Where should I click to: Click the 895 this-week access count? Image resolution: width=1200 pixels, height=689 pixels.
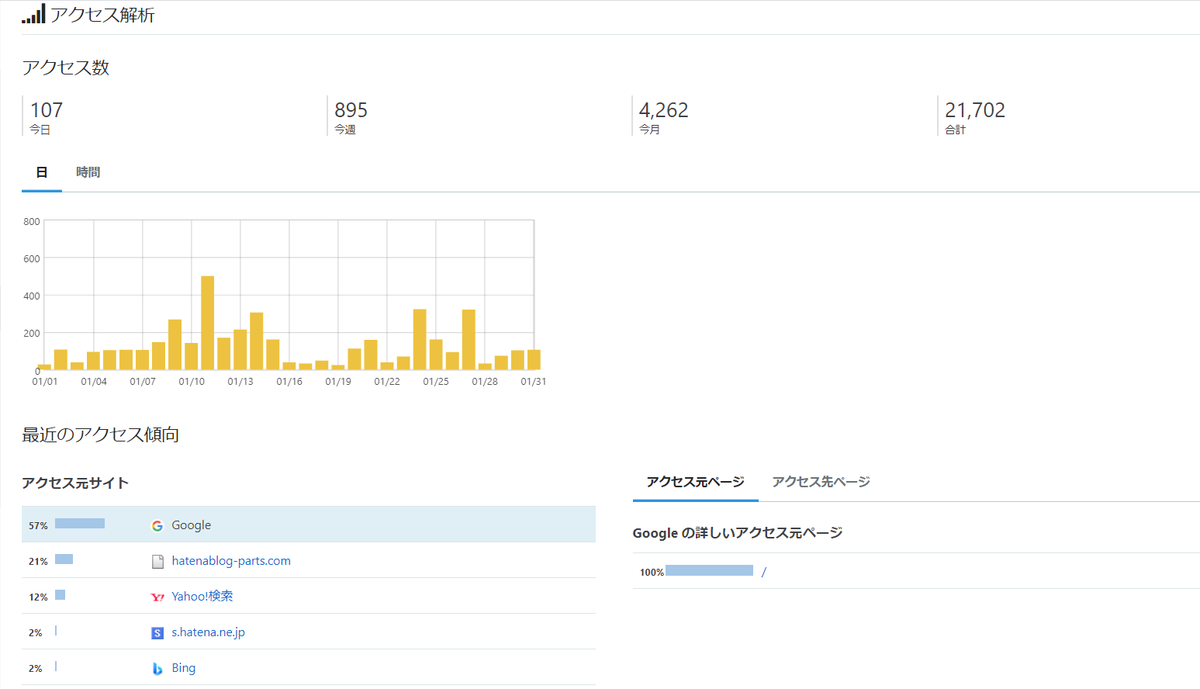pyautogui.click(x=351, y=110)
